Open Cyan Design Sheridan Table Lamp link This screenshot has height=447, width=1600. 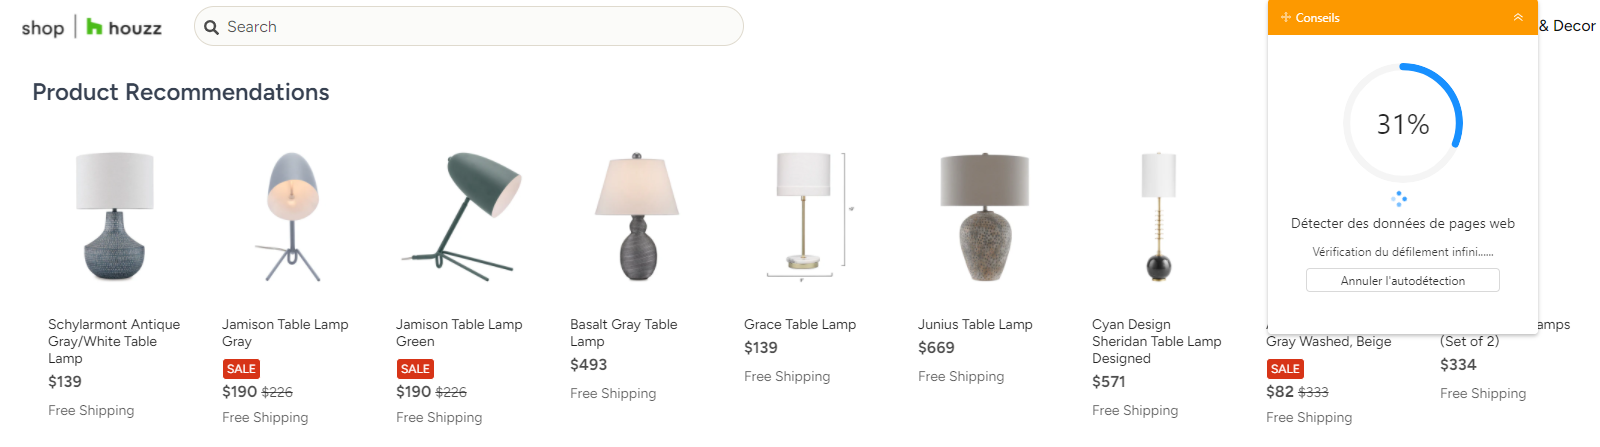(x=1156, y=341)
